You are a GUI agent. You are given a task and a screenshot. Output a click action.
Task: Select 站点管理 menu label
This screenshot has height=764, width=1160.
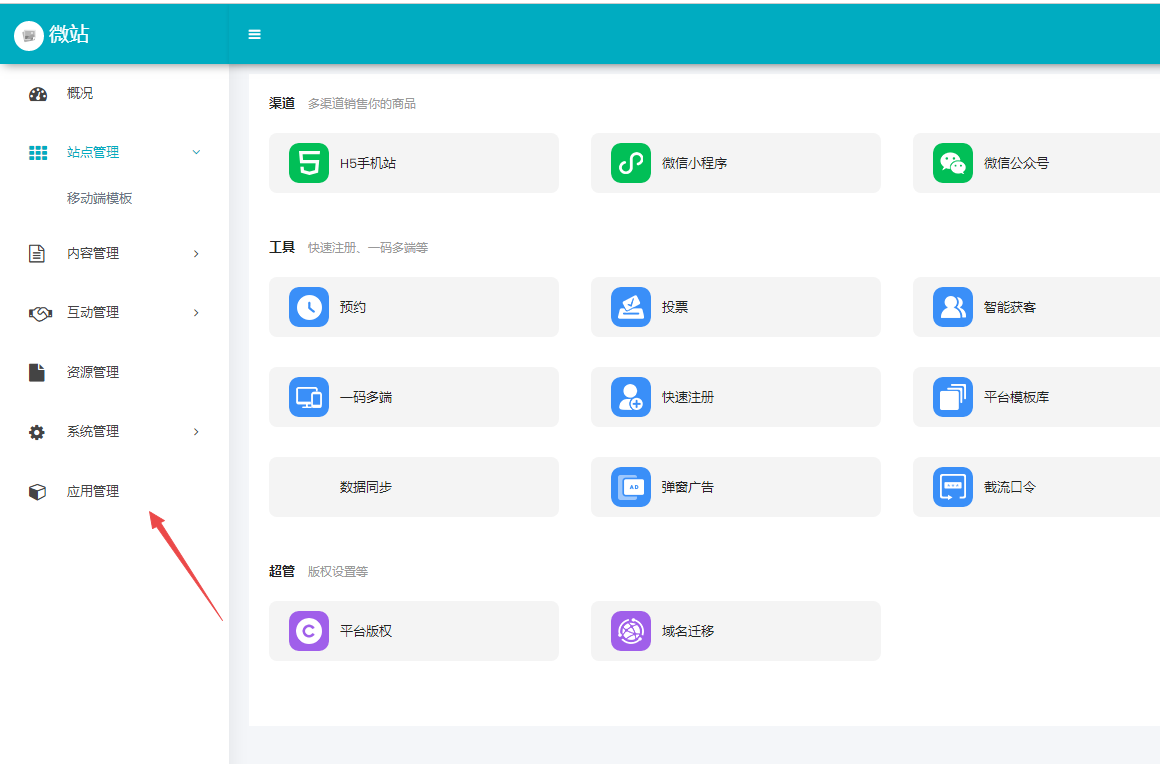(92, 152)
